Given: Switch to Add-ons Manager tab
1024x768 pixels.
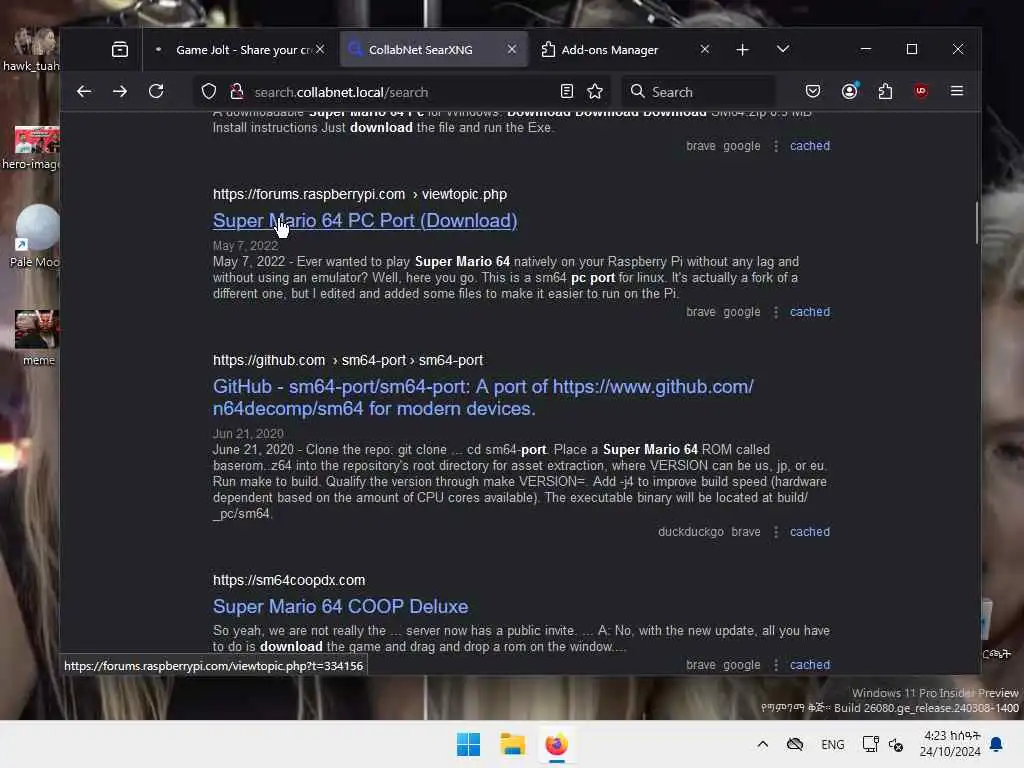Looking at the screenshot, I should click(626, 50).
